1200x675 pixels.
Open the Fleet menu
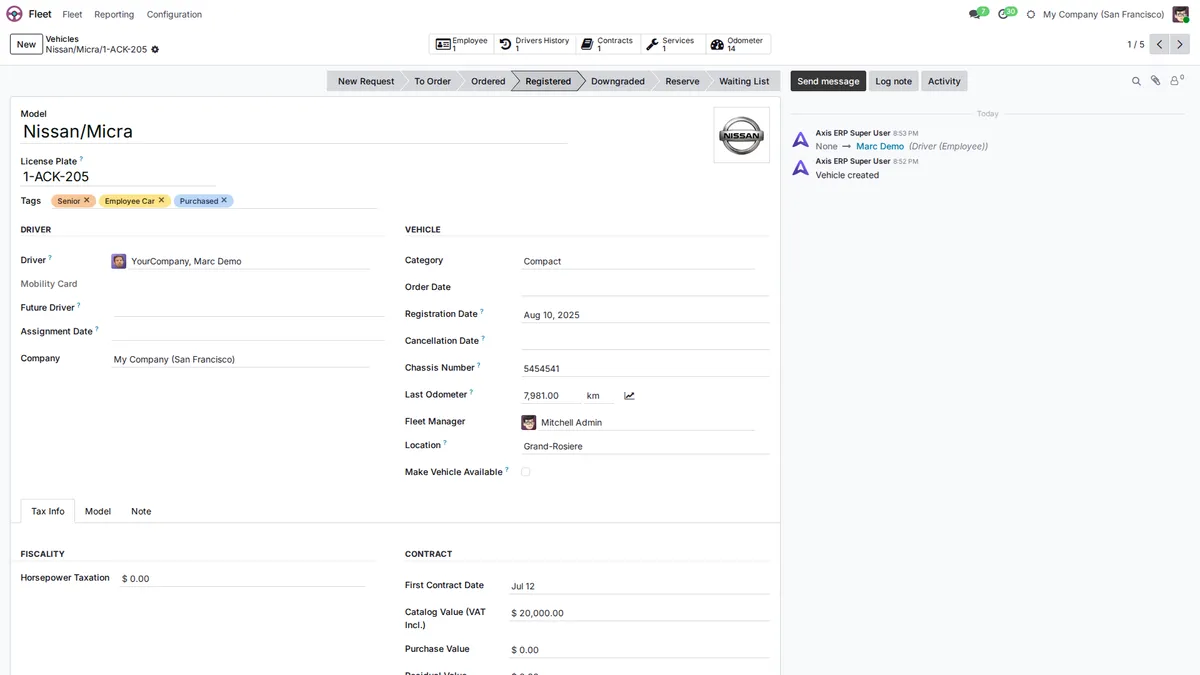(72, 14)
